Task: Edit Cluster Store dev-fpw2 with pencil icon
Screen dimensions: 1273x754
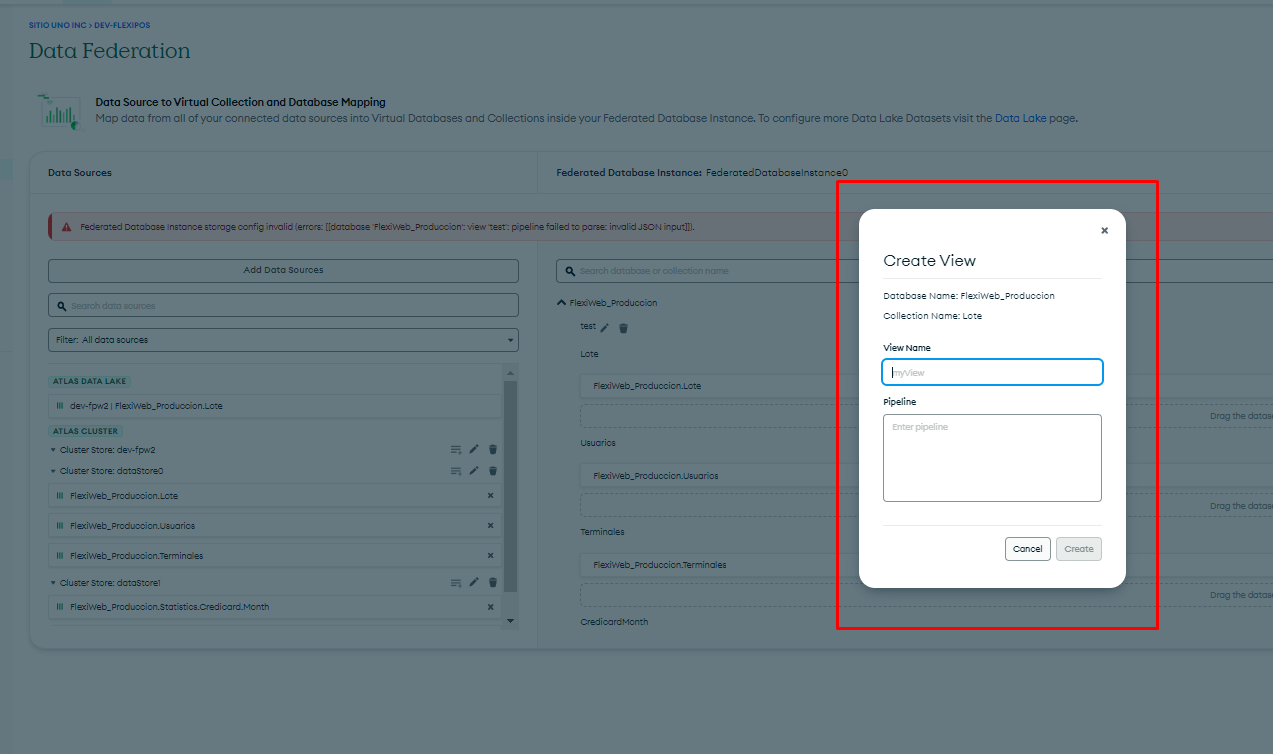Action: coord(474,450)
